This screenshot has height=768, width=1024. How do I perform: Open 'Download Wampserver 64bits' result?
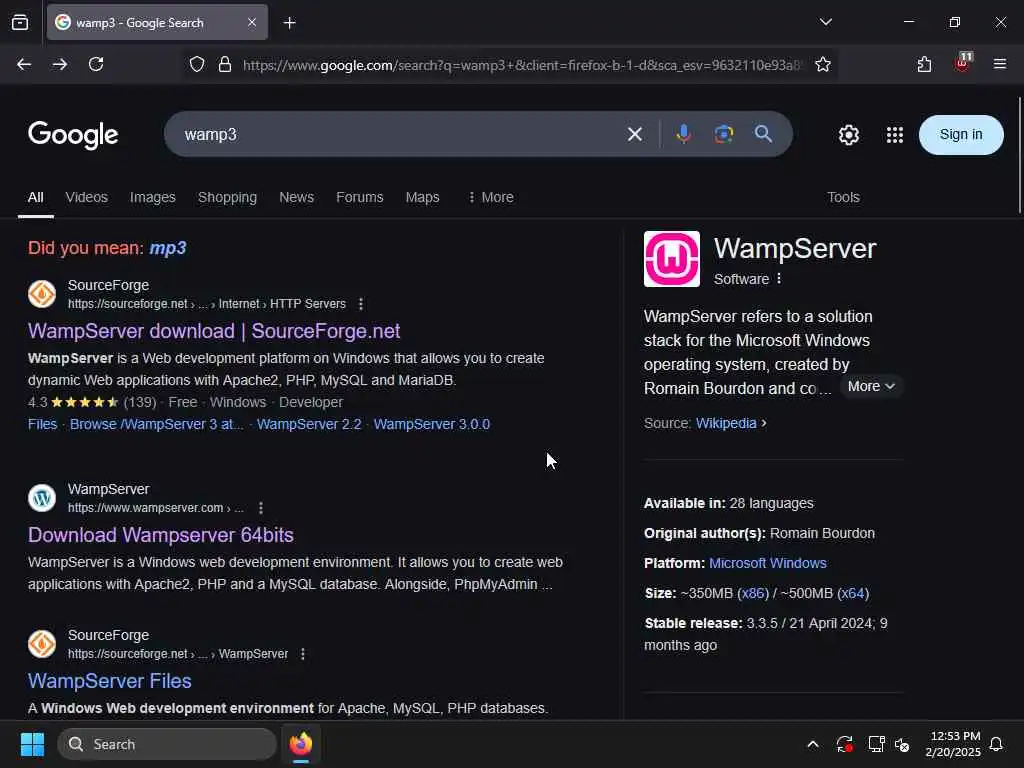pos(161,535)
